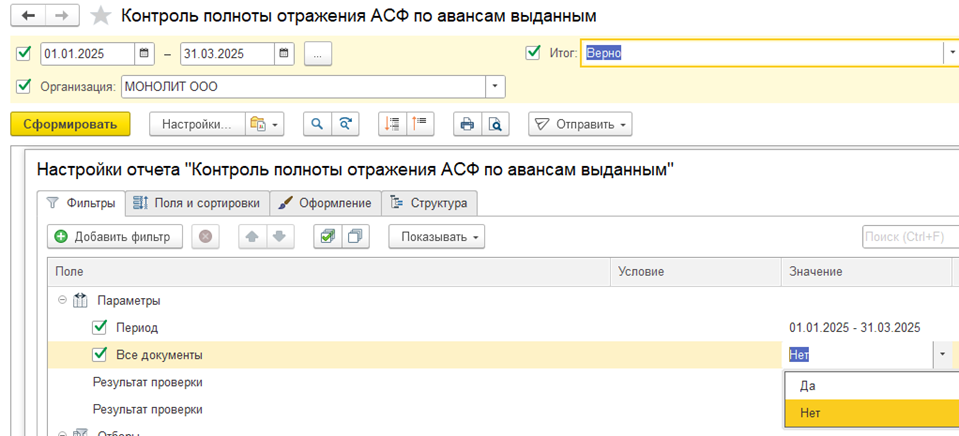The width and height of the screenshot is (959, 436).
Task: Collapse the Параметры tree group
Action: pos(62,300)
